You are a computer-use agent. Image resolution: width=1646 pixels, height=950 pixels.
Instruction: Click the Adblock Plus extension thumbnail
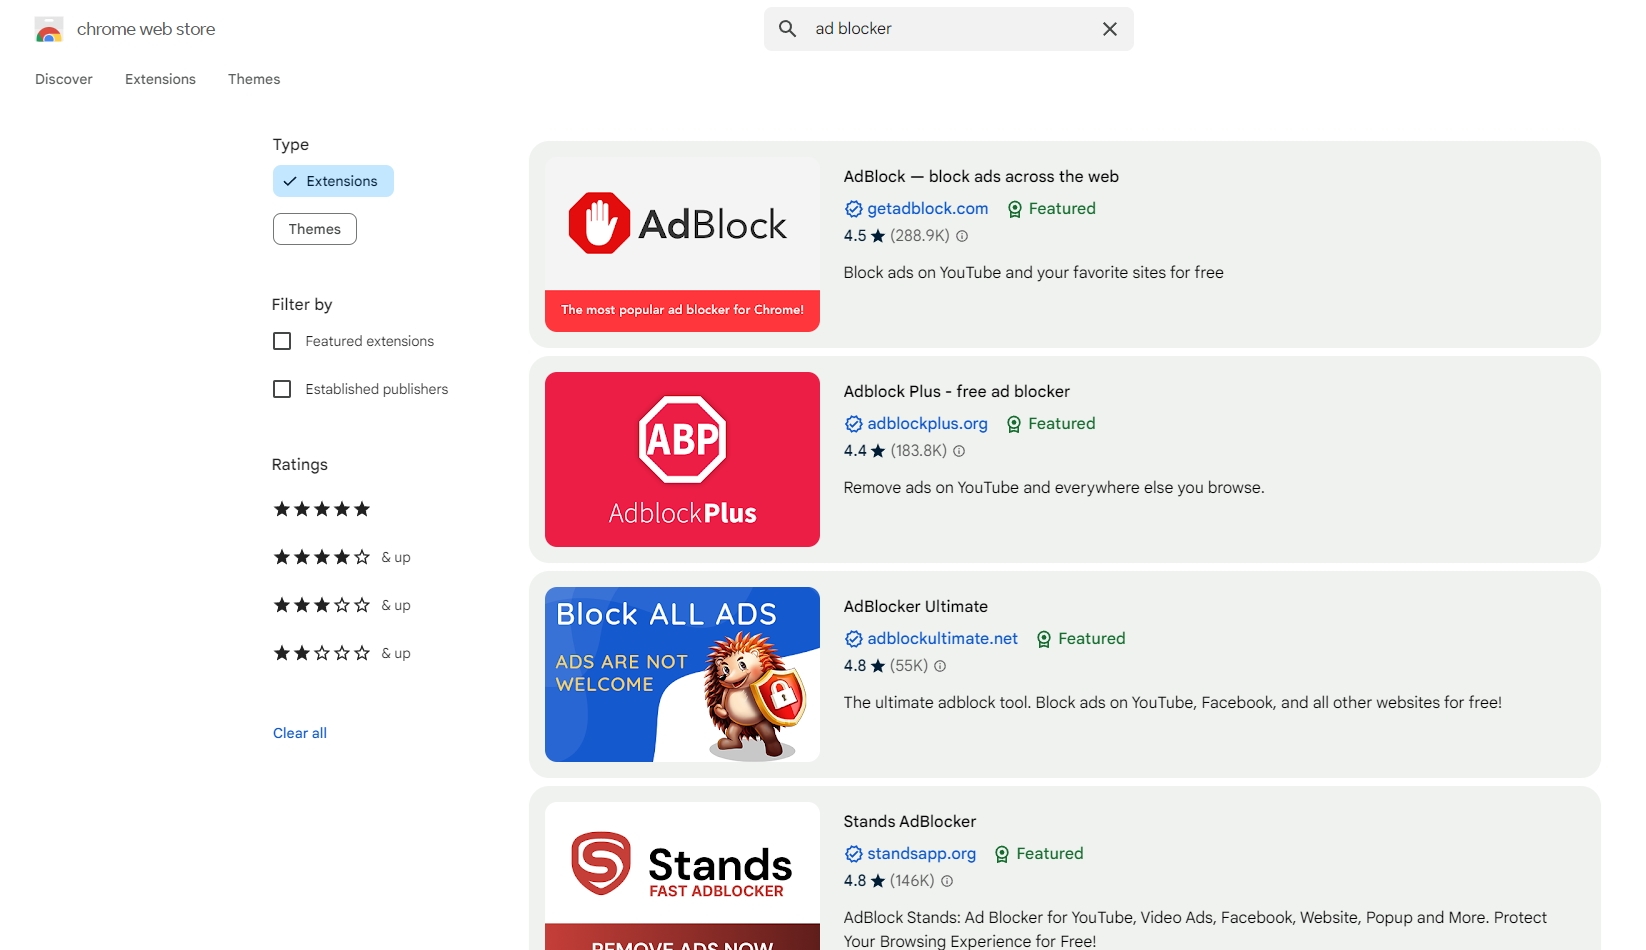(x=682, y=459)
